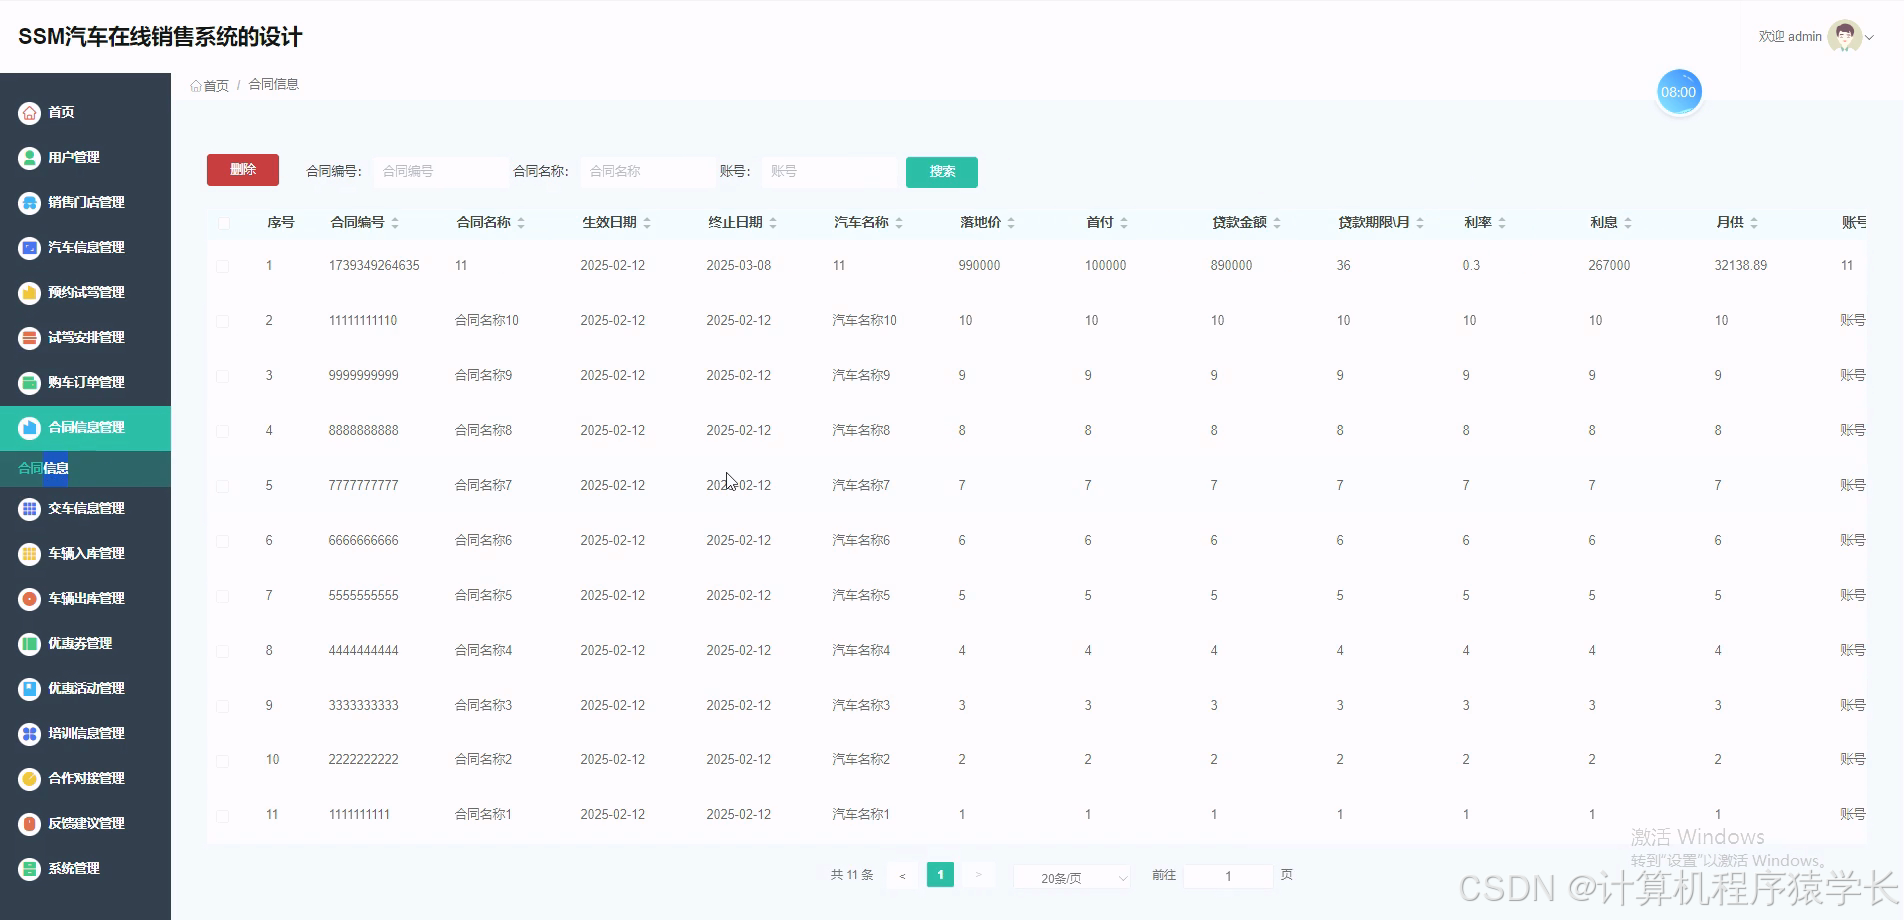Open the admin account dropdown arrow
Image resolution: width=1904 pixels, height=920 pixels.
[1869, 37]
